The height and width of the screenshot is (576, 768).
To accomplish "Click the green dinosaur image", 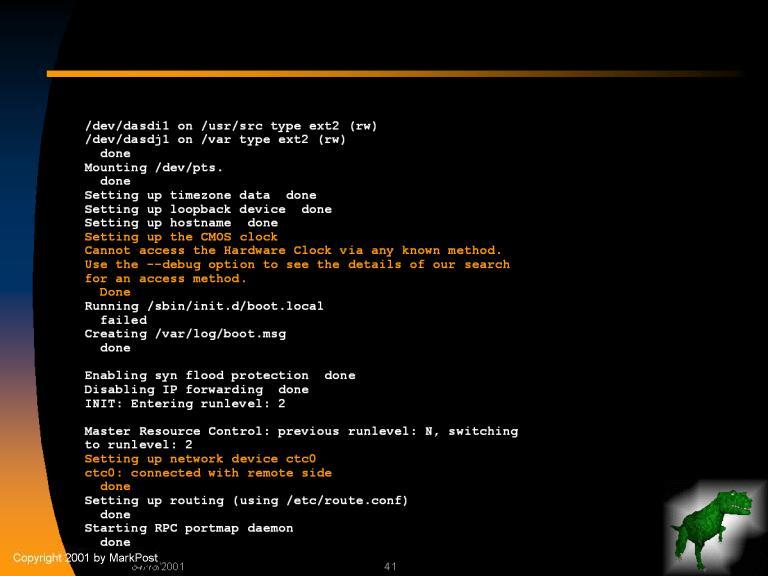I will pos(710,527).
